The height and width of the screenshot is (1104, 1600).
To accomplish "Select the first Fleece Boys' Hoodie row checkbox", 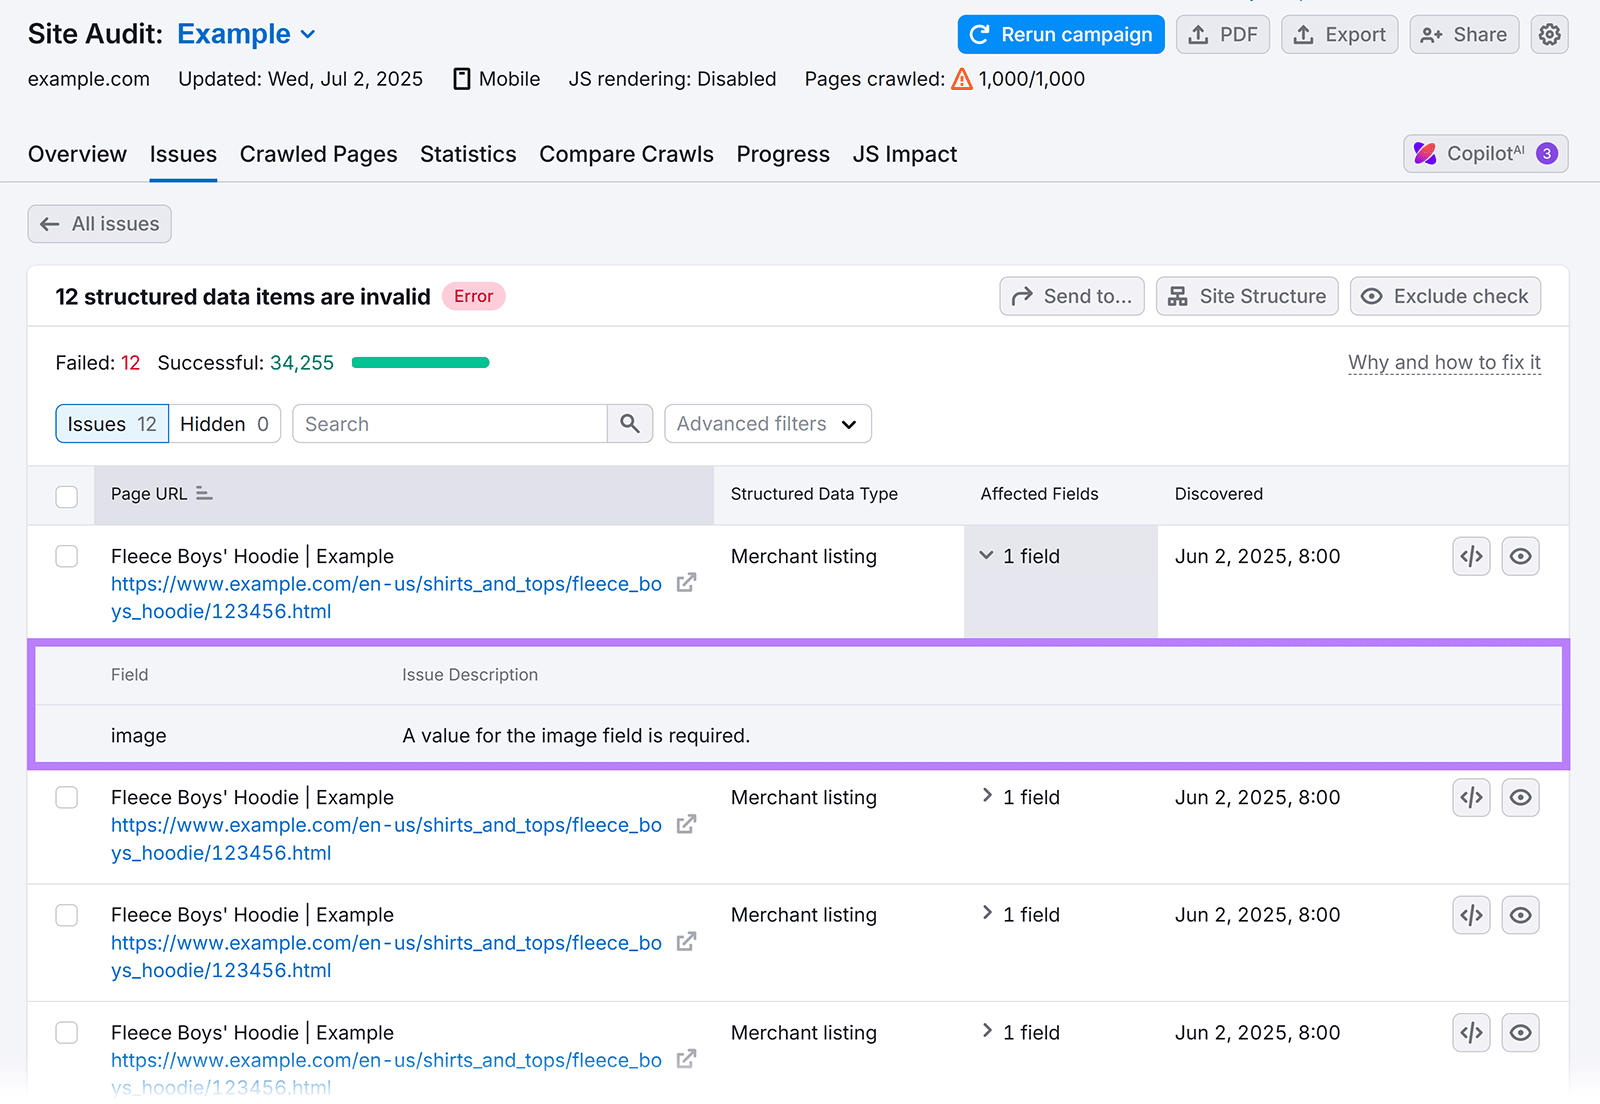I will coord(66,556).
